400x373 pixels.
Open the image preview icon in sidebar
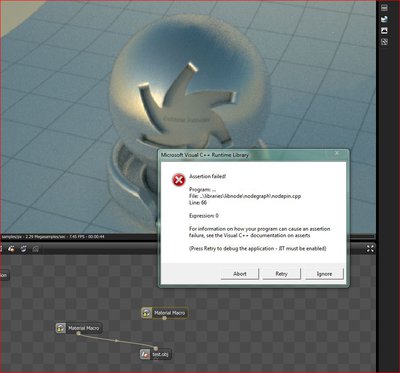[x=384, y=30]
